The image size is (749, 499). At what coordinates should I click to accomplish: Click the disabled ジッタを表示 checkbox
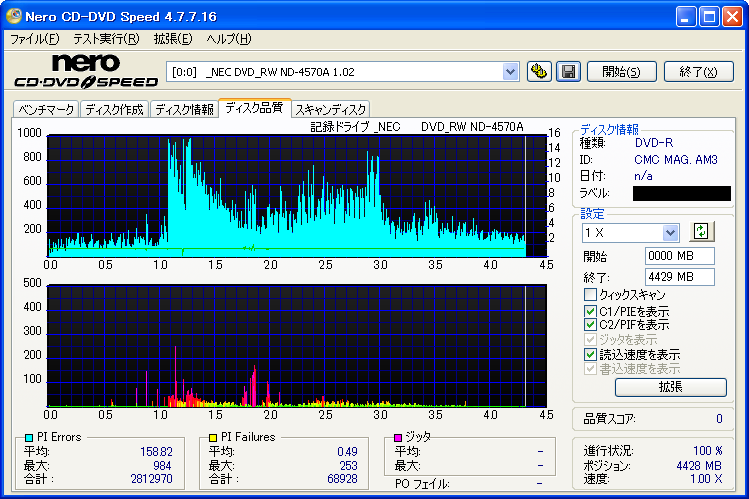click(x=590, y=340)
